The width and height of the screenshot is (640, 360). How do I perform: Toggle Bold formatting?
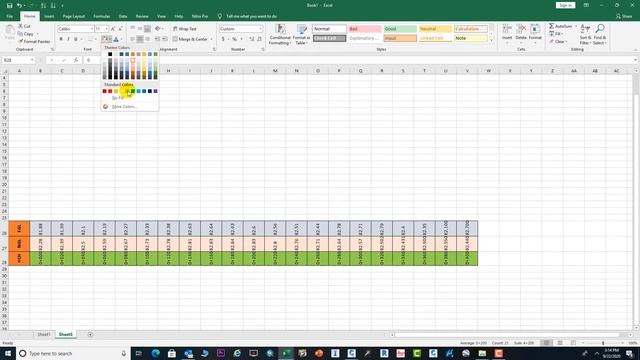tap(61, 39)
